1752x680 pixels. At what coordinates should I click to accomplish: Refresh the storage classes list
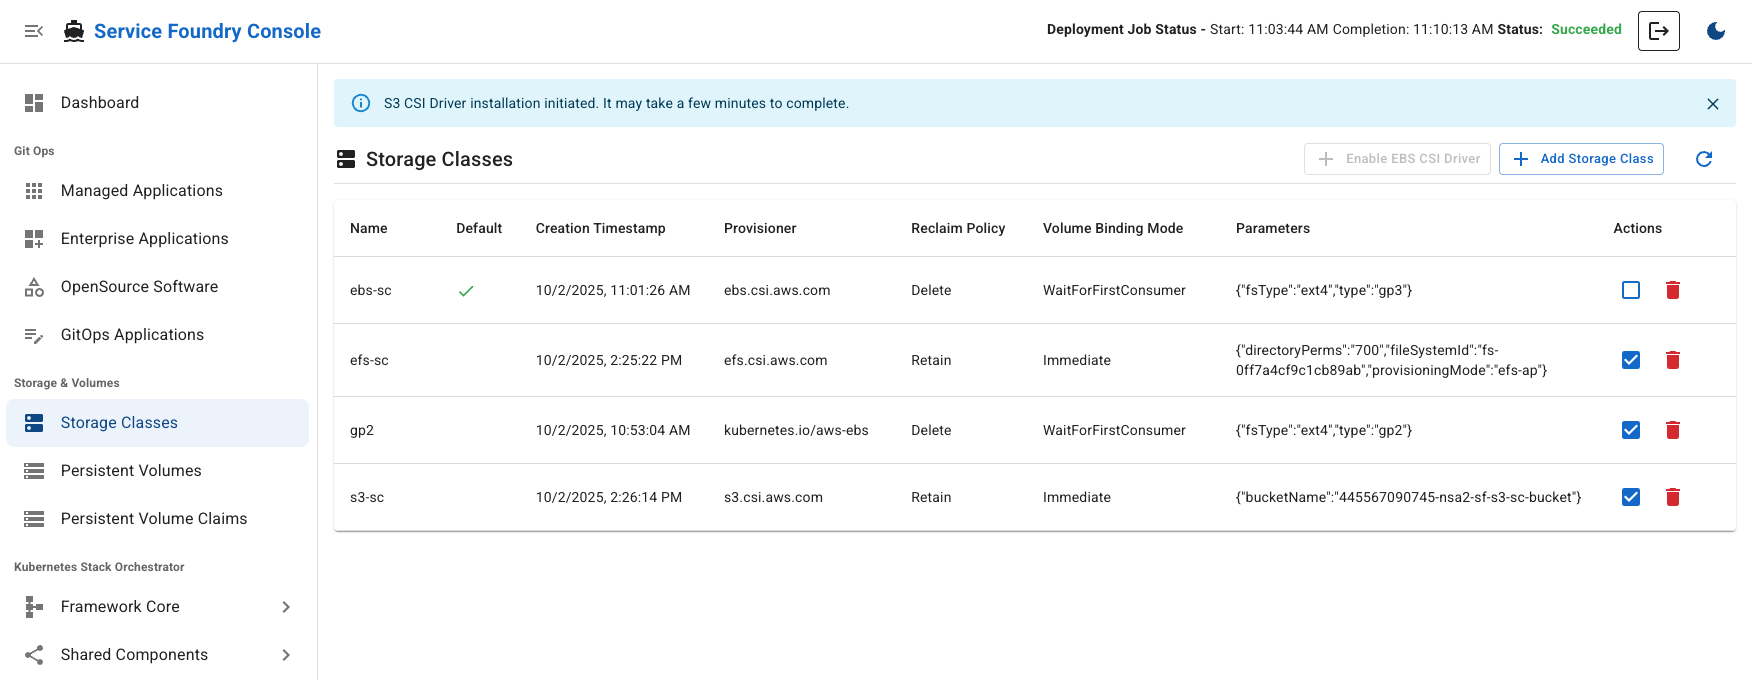click(1704, 159)
